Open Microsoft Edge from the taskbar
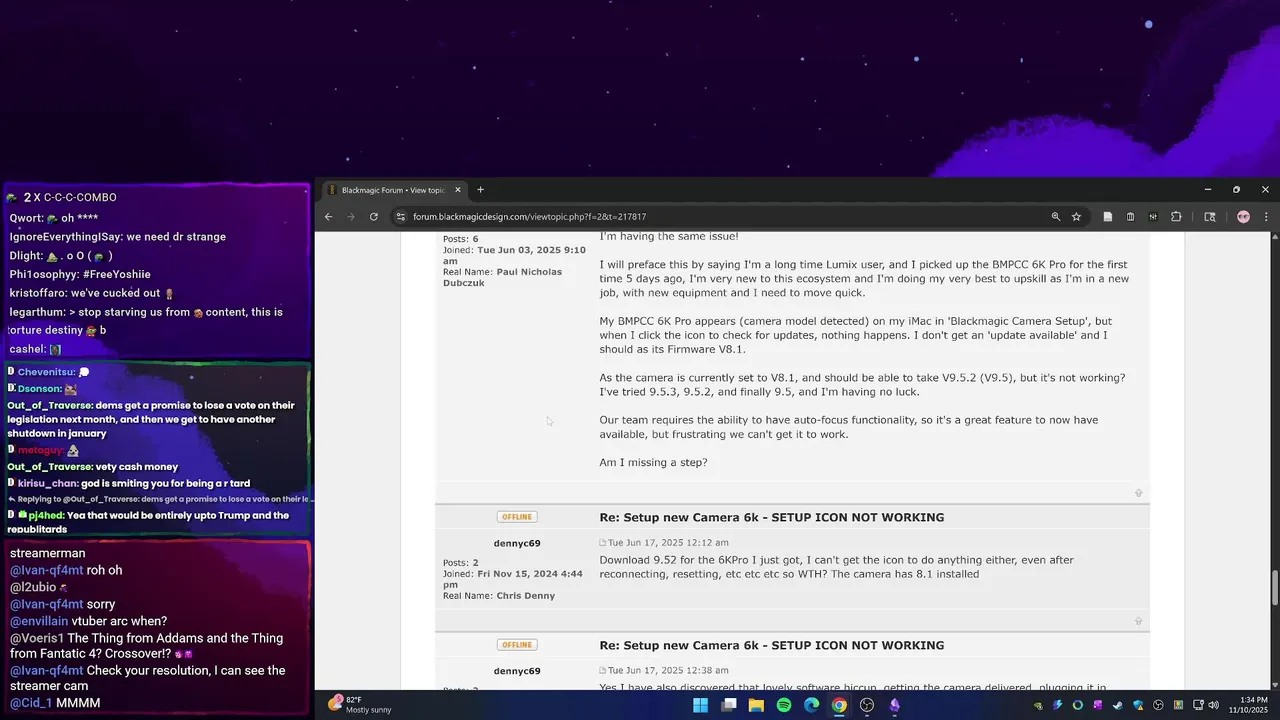Image resolution: width=1280 pixels, height=720 pixels. 811,705
